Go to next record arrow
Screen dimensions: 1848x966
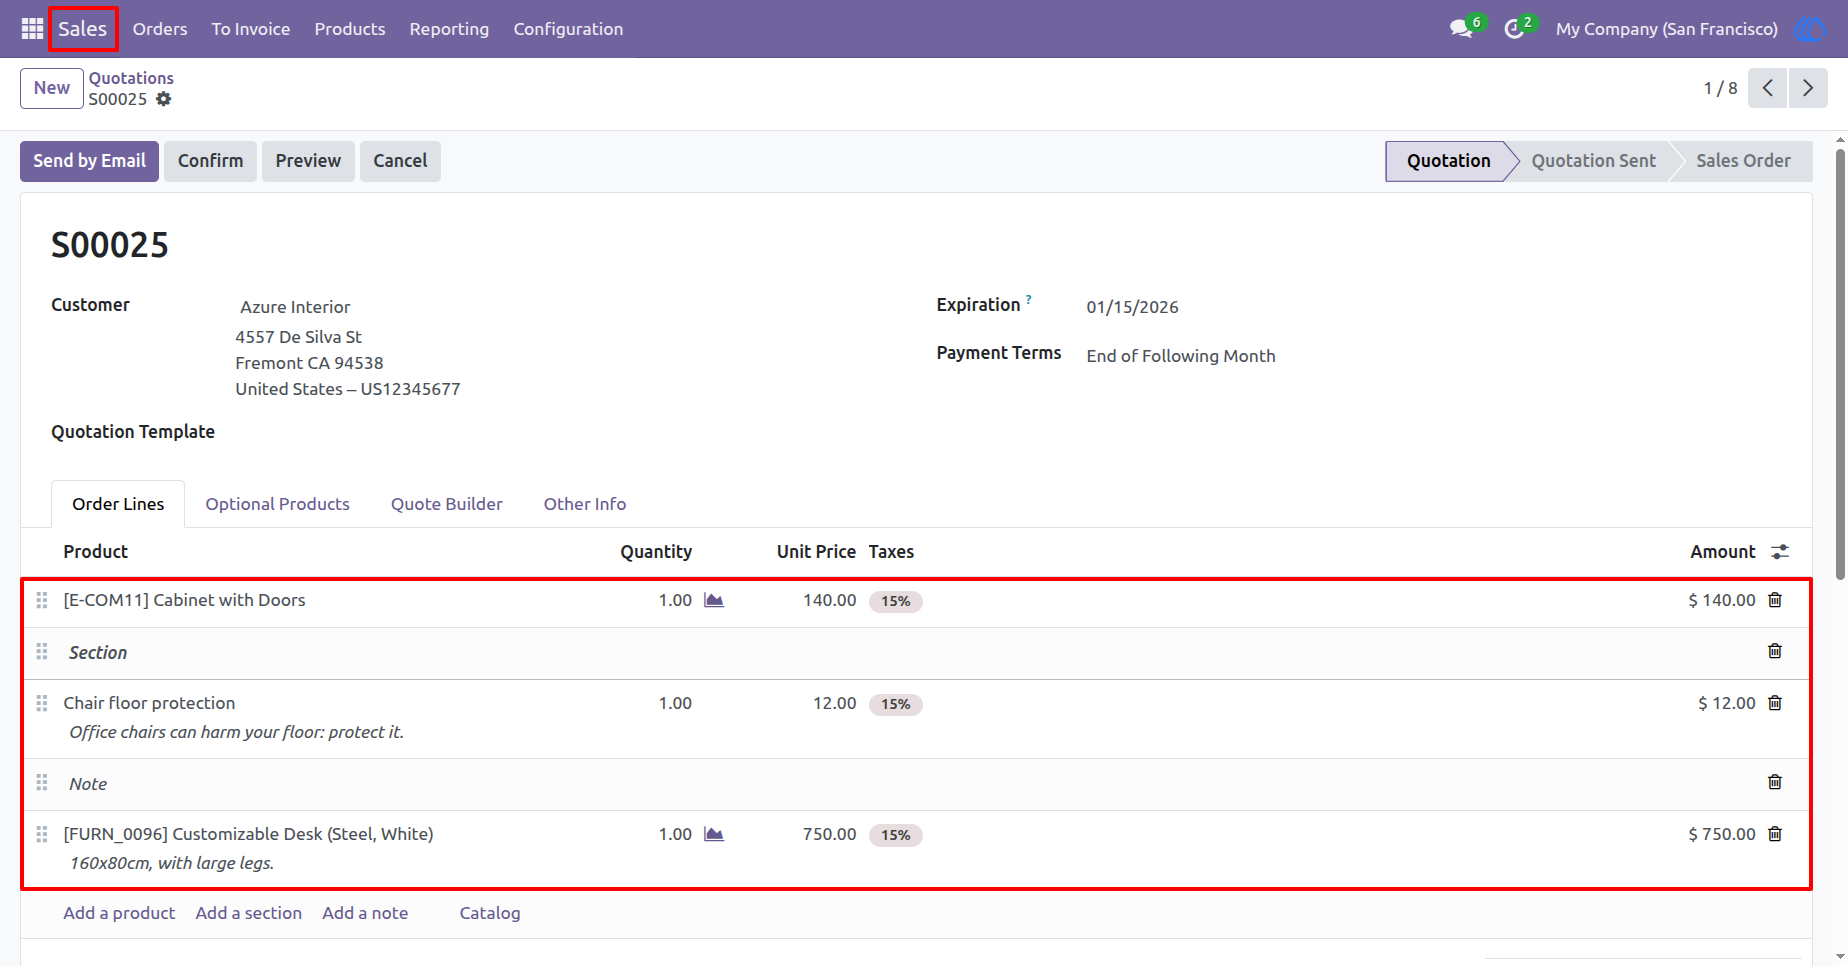pos(1808,88)
